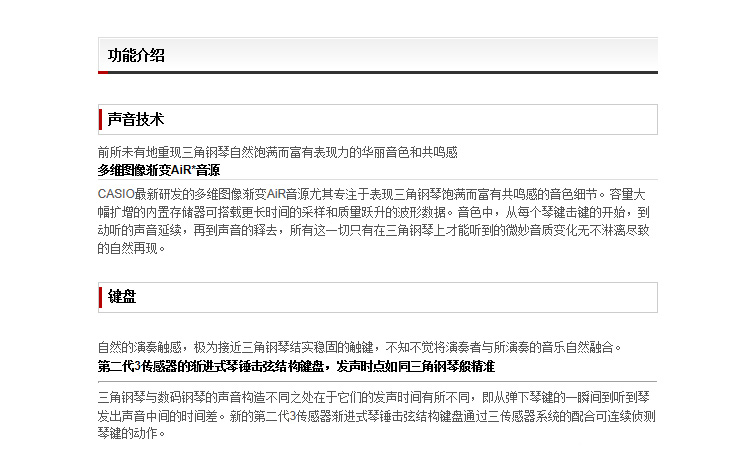This screenshot has height=453, width=750.
Task: Click the line starting 幅扩增的内置存储器
Action: tap(374, 212)
